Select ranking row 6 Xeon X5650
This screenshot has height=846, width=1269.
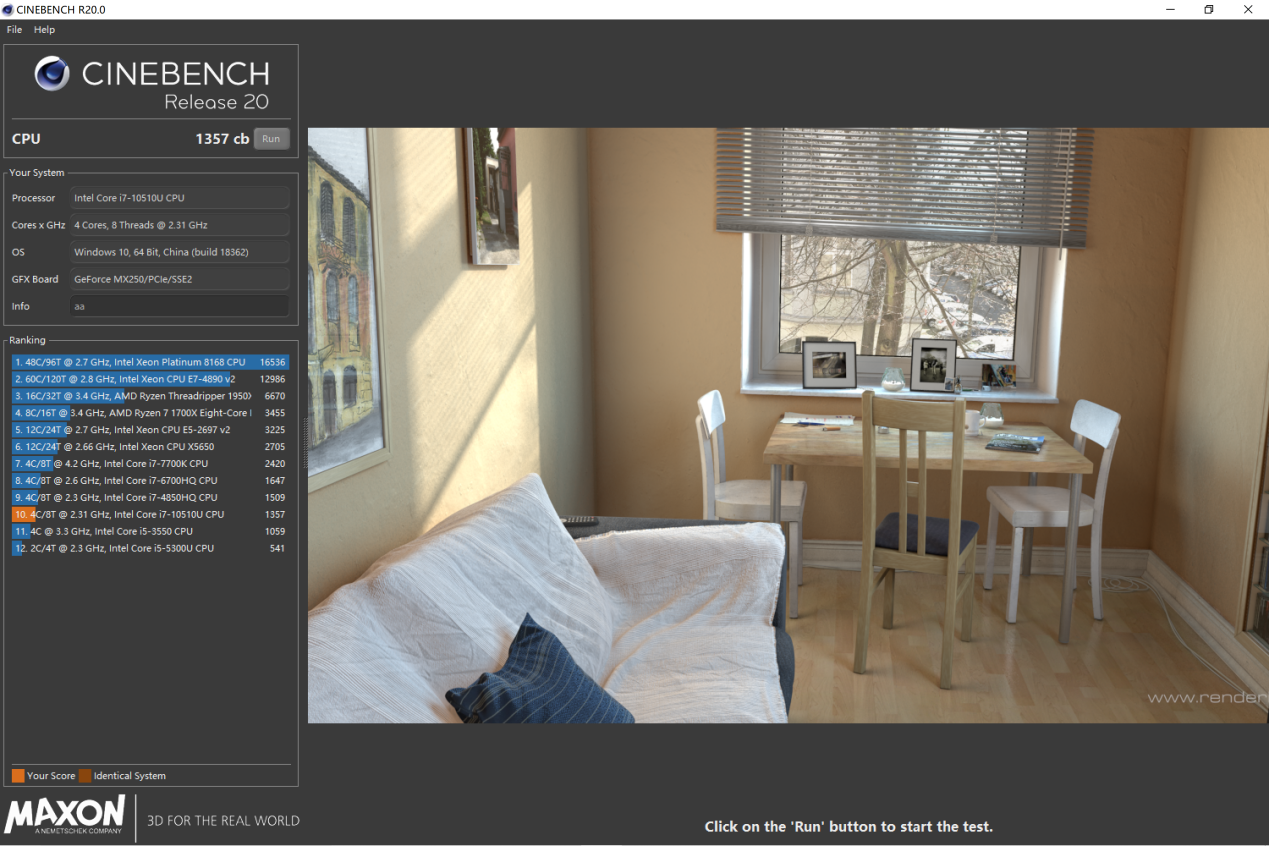(150, 447)
